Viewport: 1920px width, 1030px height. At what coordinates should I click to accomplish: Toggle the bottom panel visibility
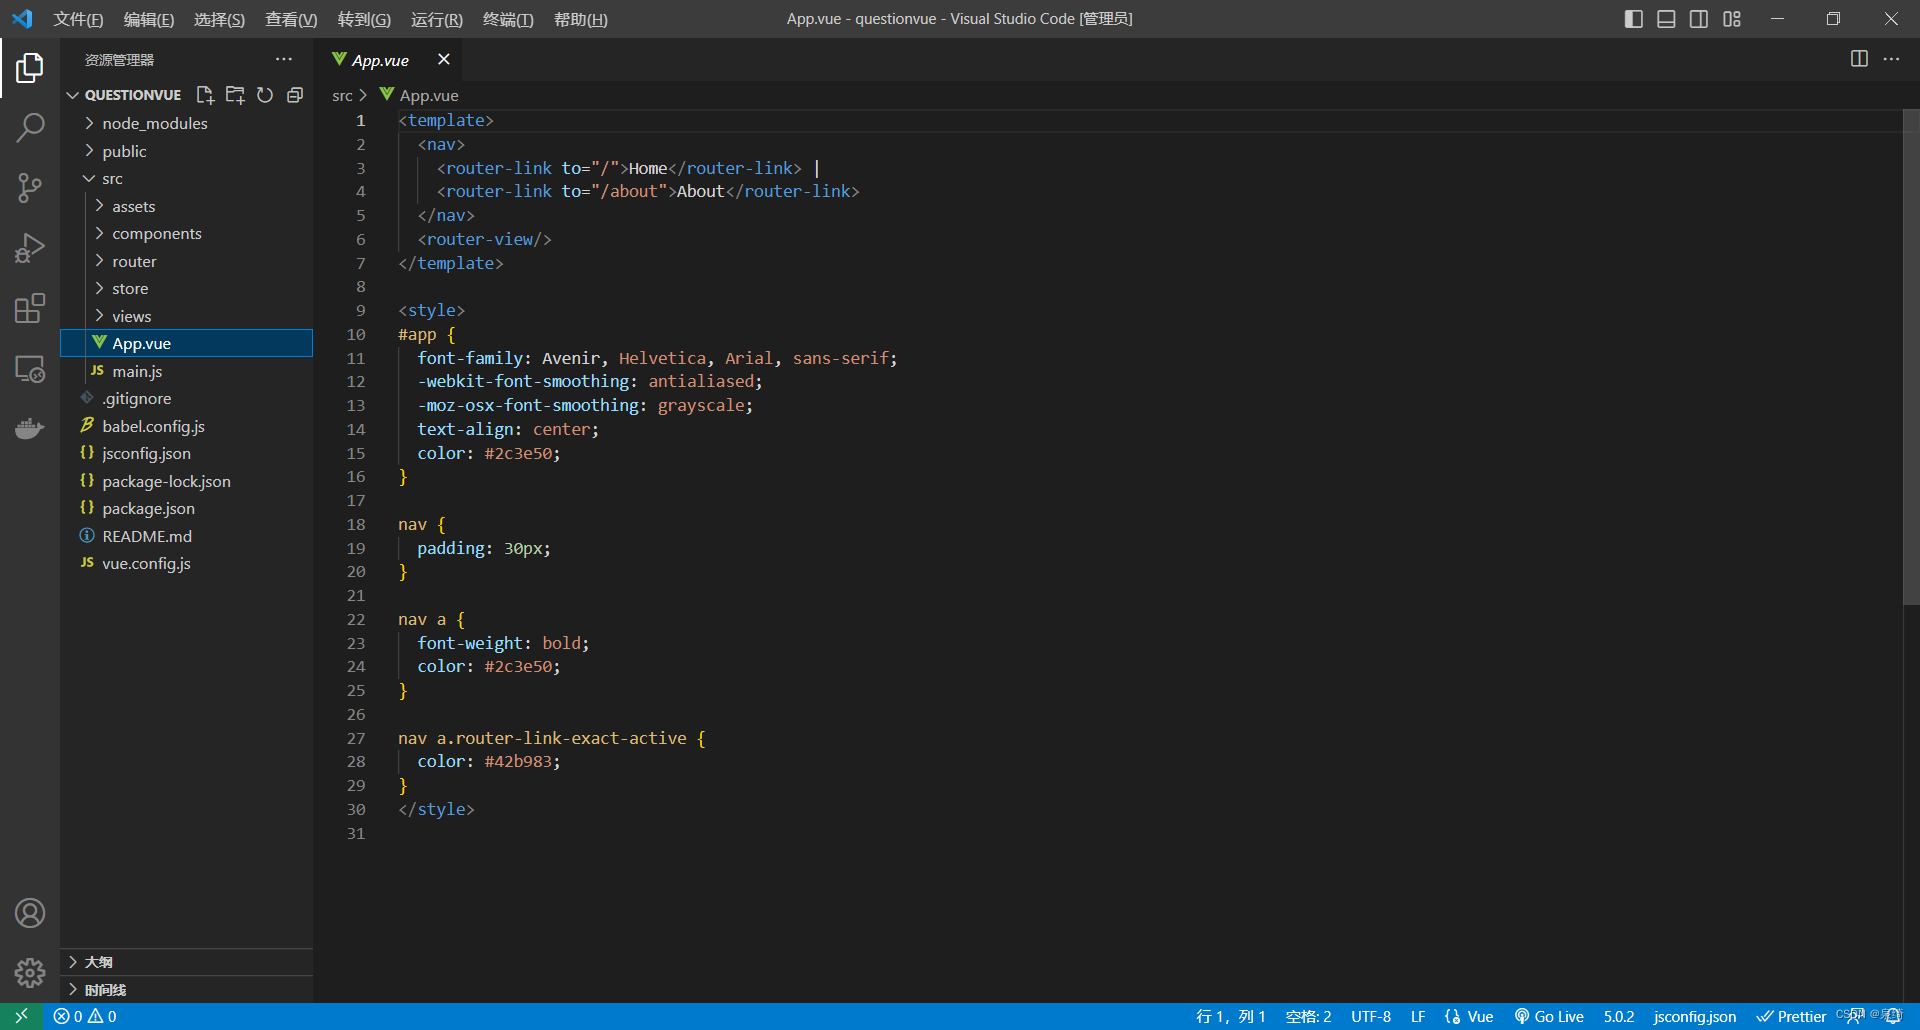(x=1666, y=19)
